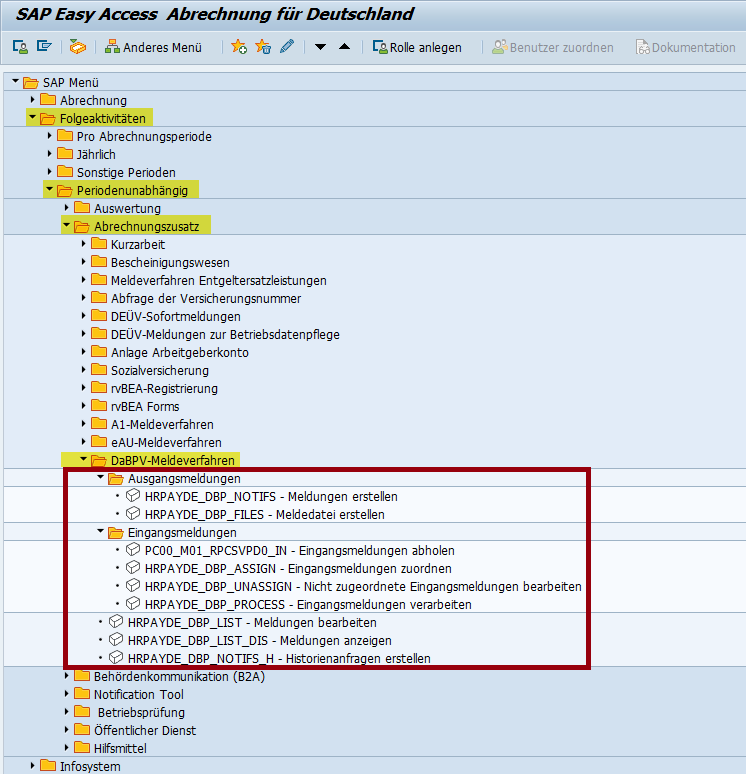The image size is (746, 774).
Task: Expand the Öffentlicher Dienst folder
Action: [67, 730]
